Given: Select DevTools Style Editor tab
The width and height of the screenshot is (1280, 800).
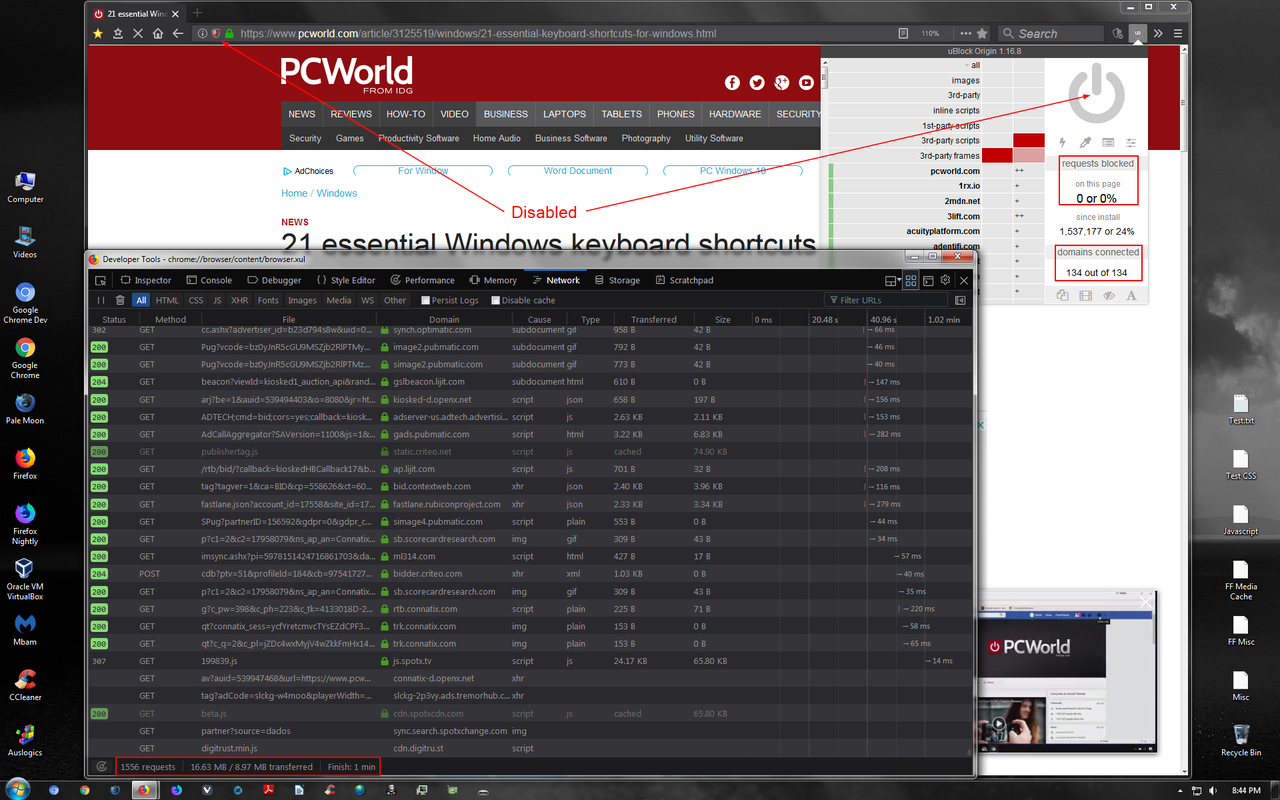Looking at the screenshot, I should click(x=346, y=280).
